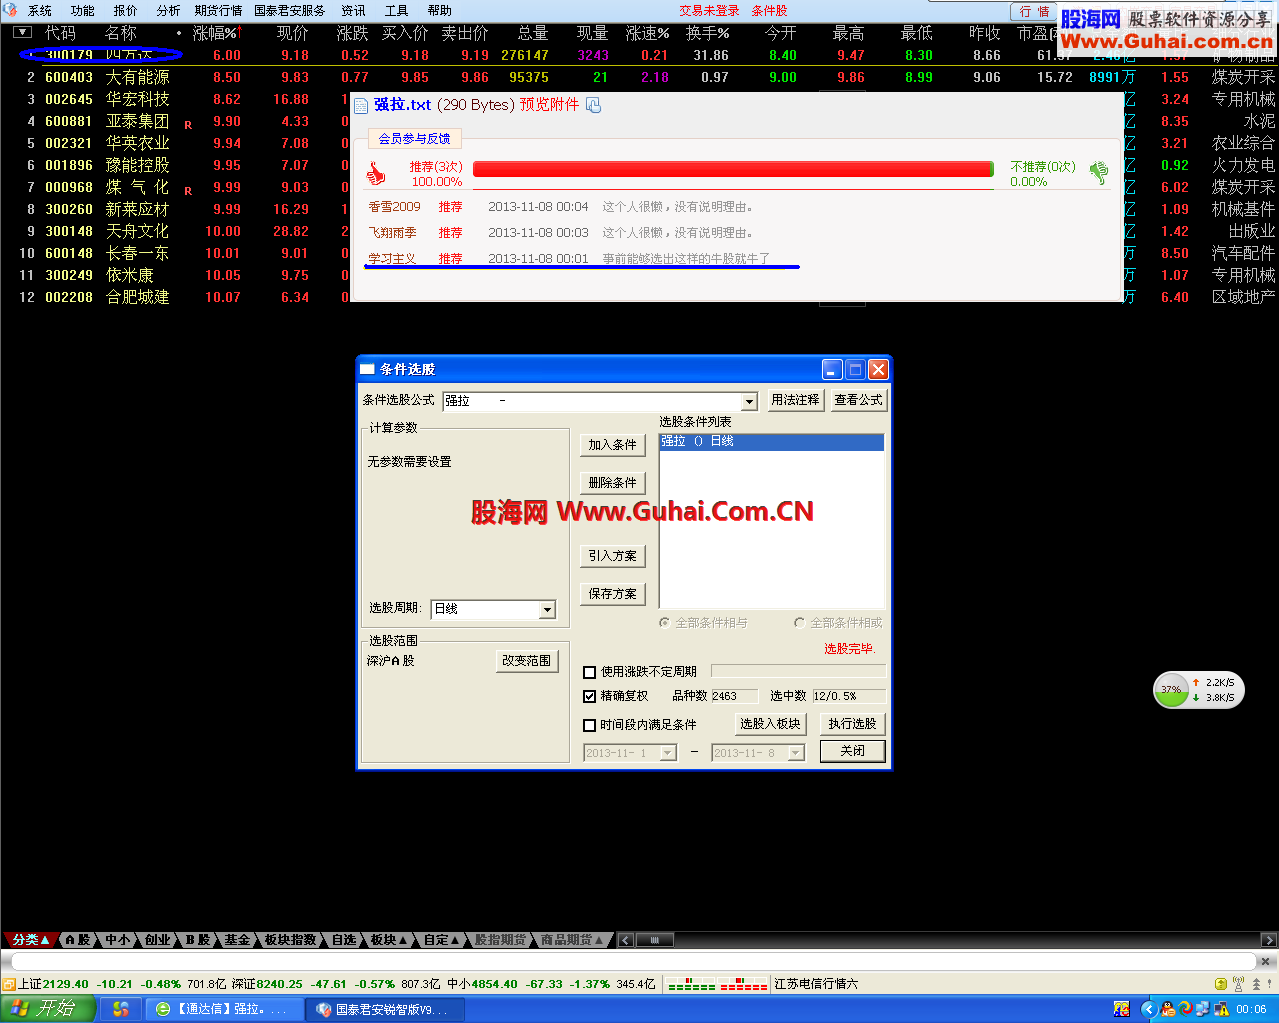
Task: Switch to the 国泰君安锐智版 taskbar window
Action: (x=384, y=1009)
